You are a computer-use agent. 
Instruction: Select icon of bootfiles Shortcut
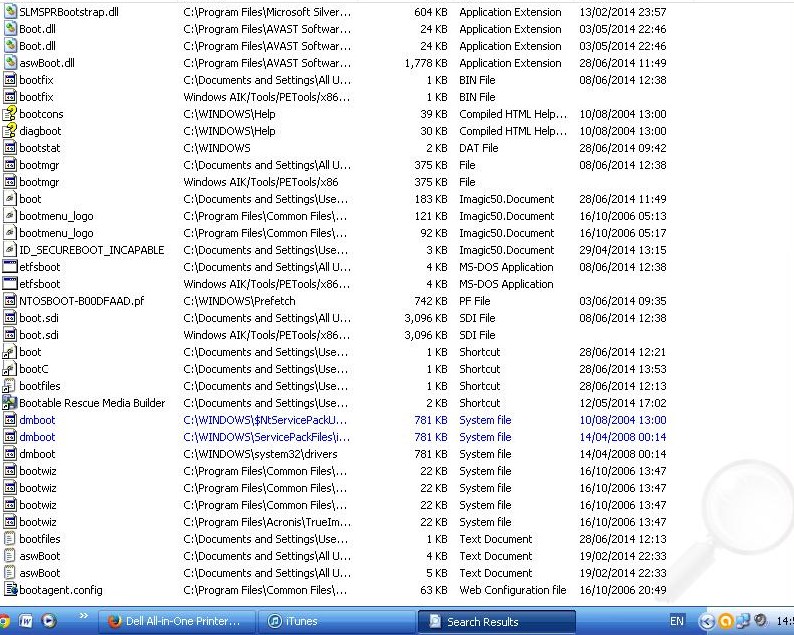pyautogui.click(x=10, y=386)
